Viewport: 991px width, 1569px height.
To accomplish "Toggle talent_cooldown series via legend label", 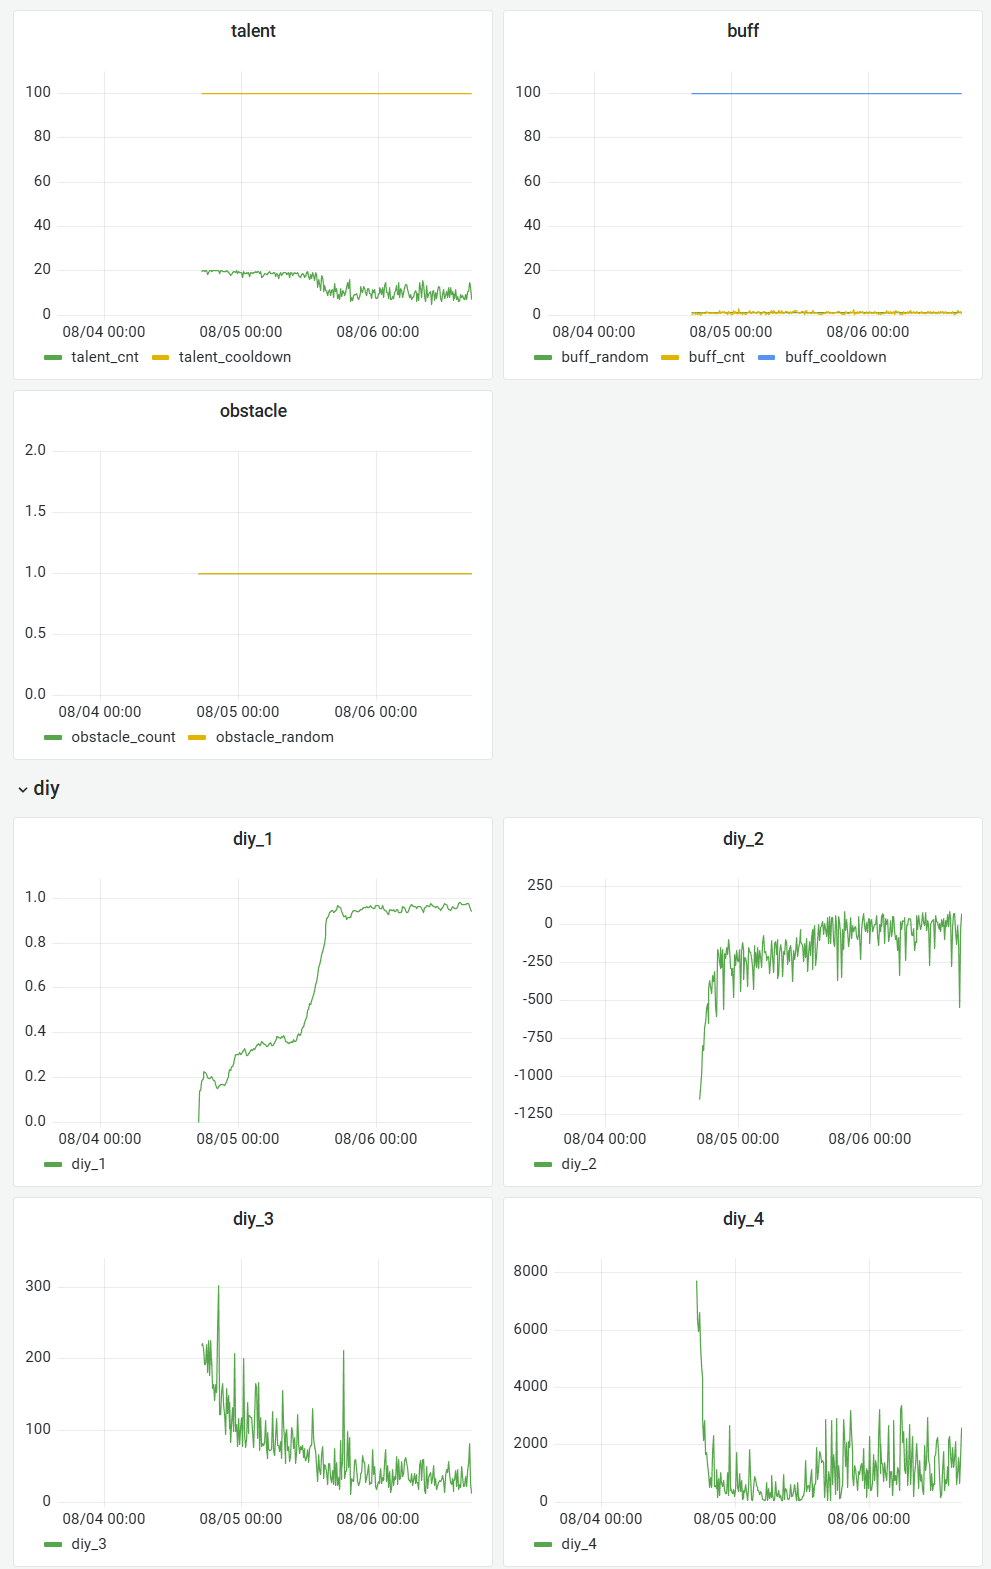I will pos(235,357).
